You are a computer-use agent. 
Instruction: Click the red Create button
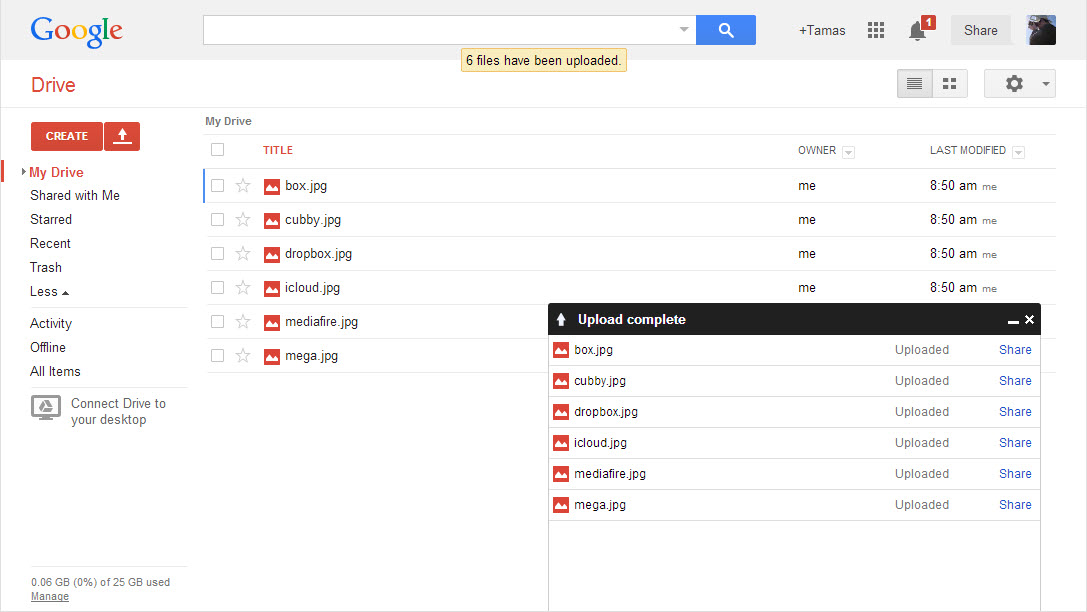pyautogui.click(x=67, y=136)
